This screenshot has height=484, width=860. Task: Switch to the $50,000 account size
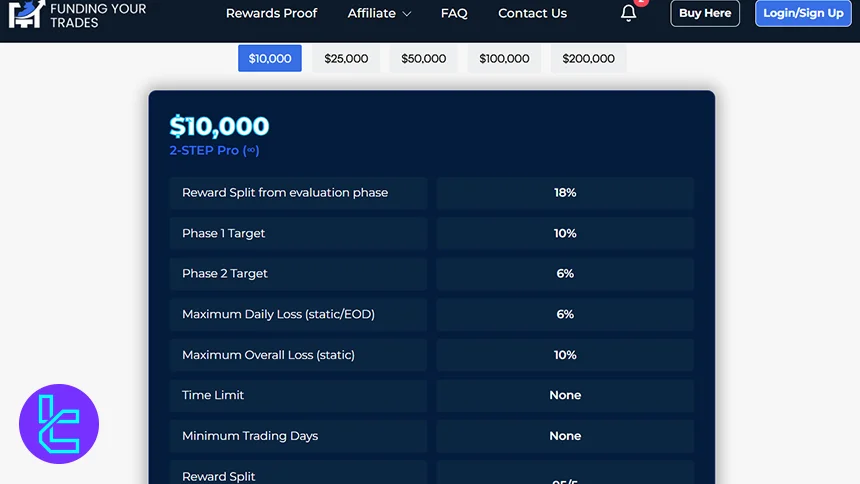tap(424, 58)
